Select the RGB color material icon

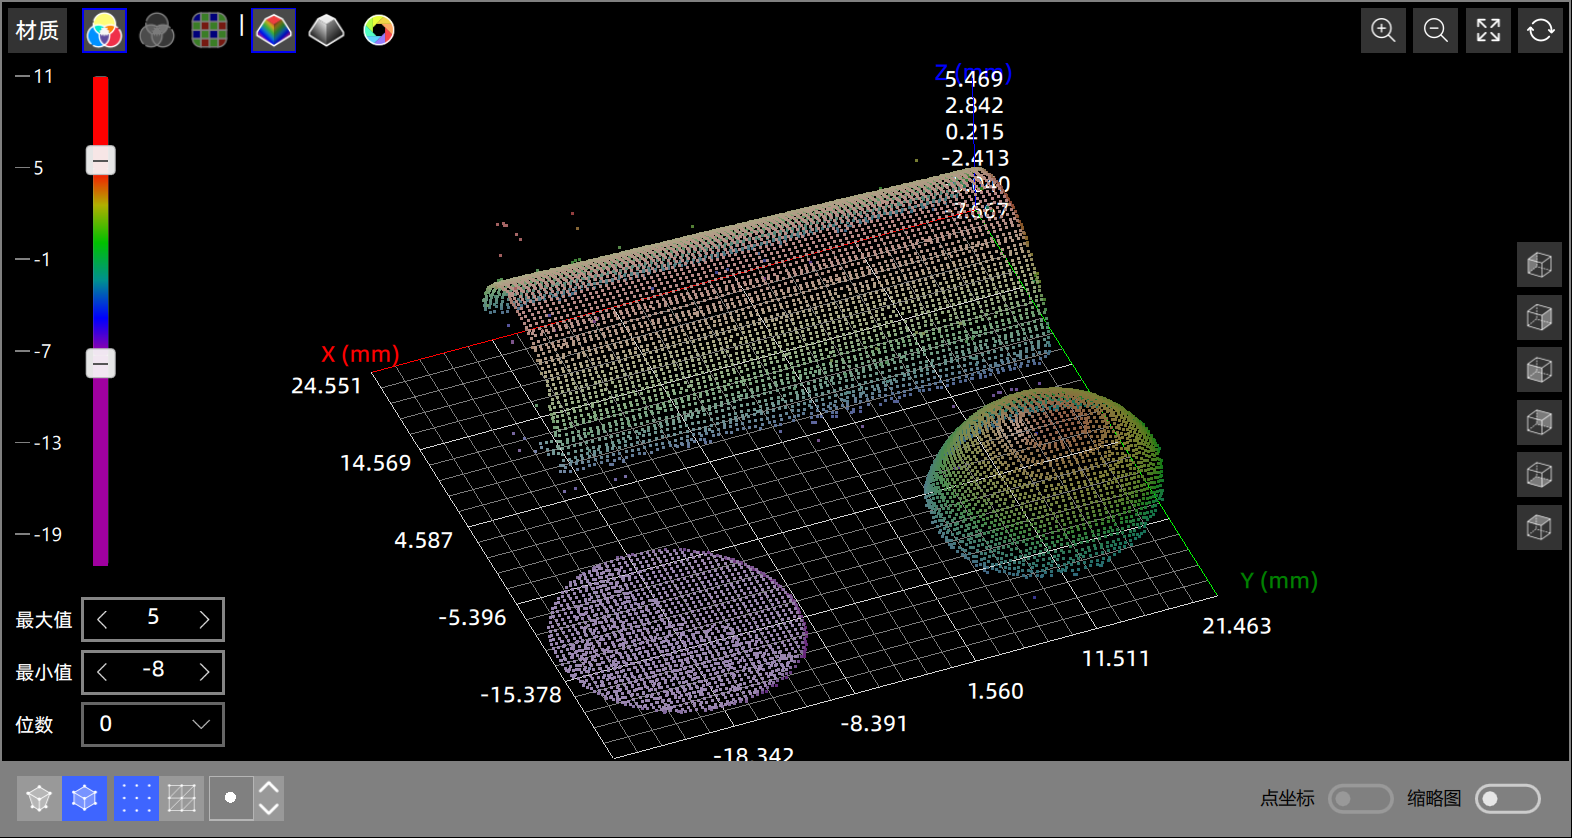click(104, 31)
